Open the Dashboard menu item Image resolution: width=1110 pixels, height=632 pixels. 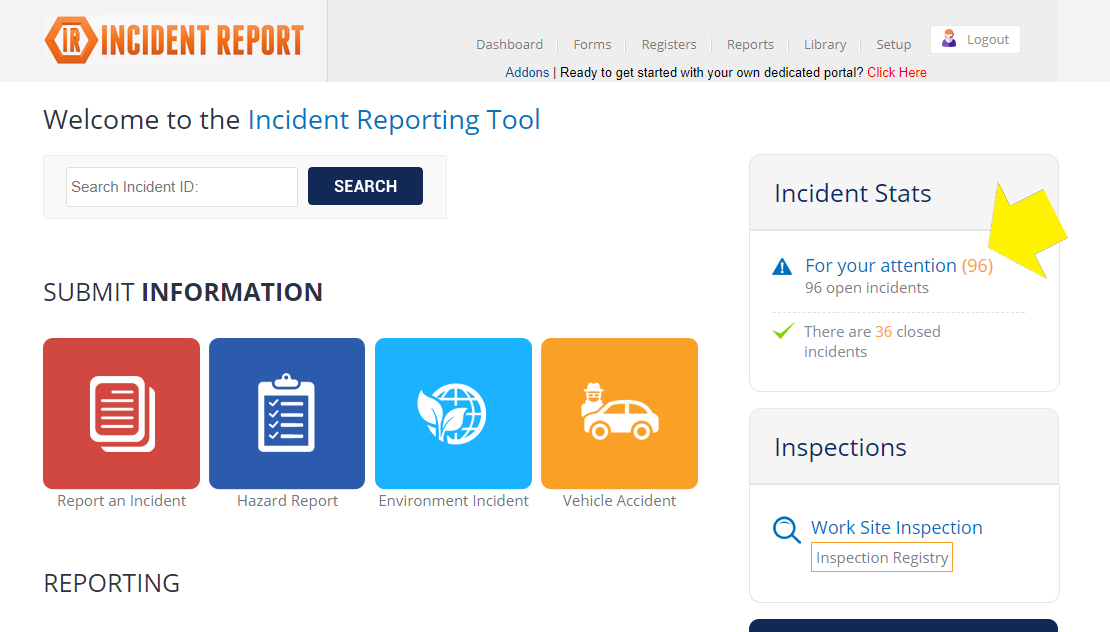click(509, 44)
